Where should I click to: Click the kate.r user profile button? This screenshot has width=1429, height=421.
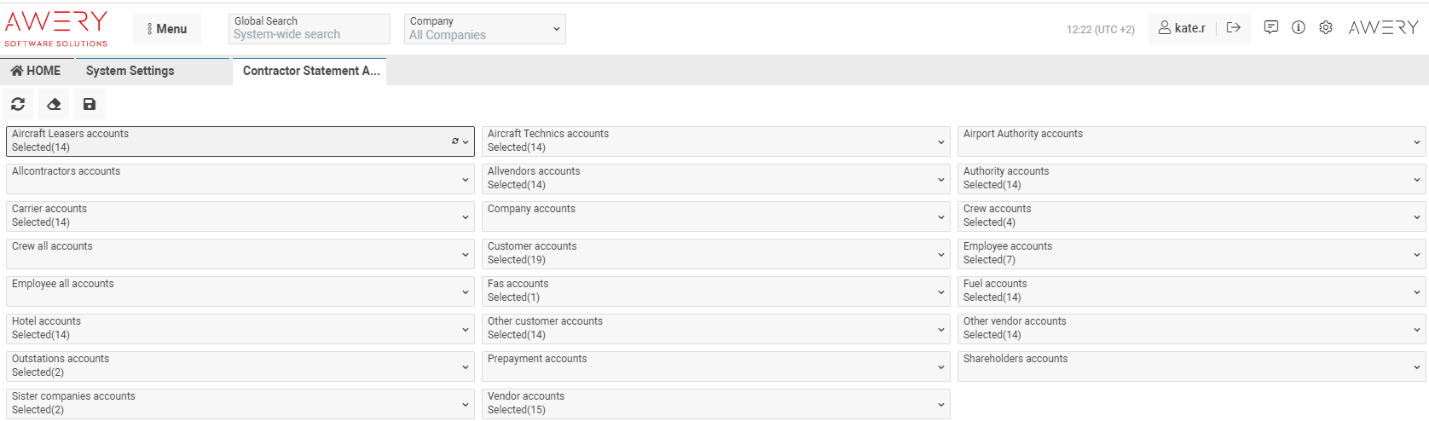click(x=1181, y=28)
